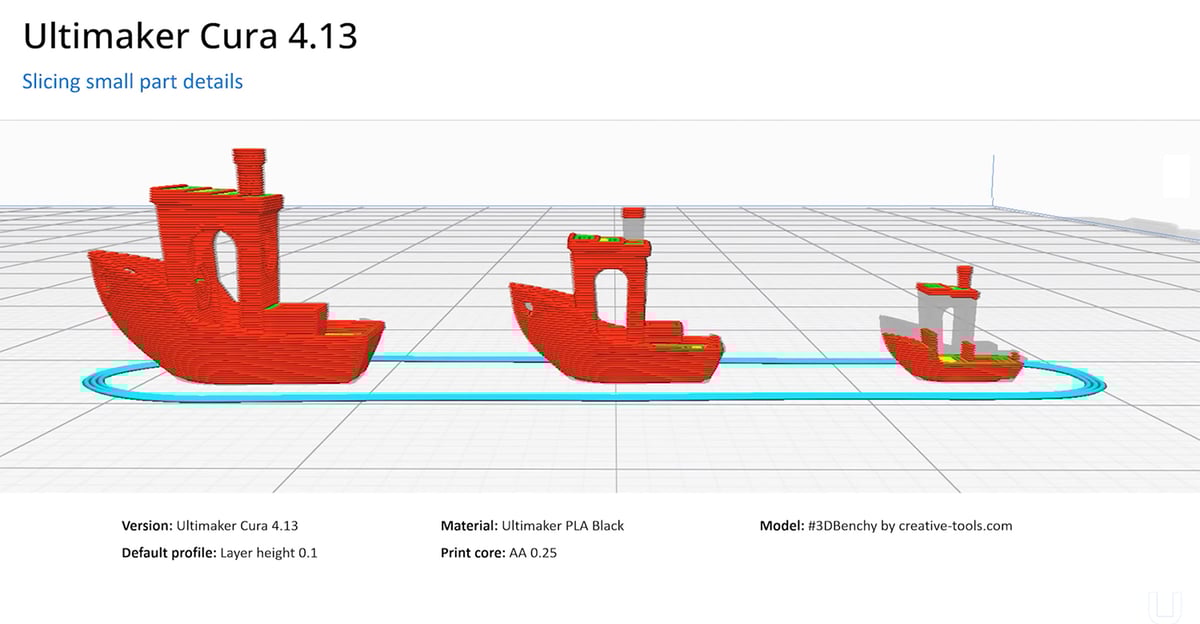Click the "Material: Ultimaker PLA Black" text
1200x624 pixels.
[x=532, y=525]
